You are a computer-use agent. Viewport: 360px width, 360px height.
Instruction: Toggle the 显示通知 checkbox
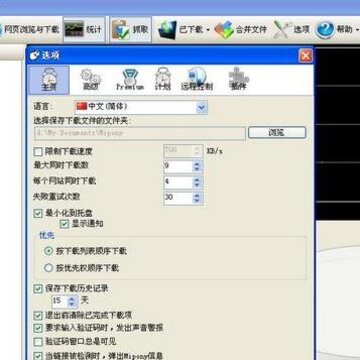pyautogui.click(x=64, y=224)
